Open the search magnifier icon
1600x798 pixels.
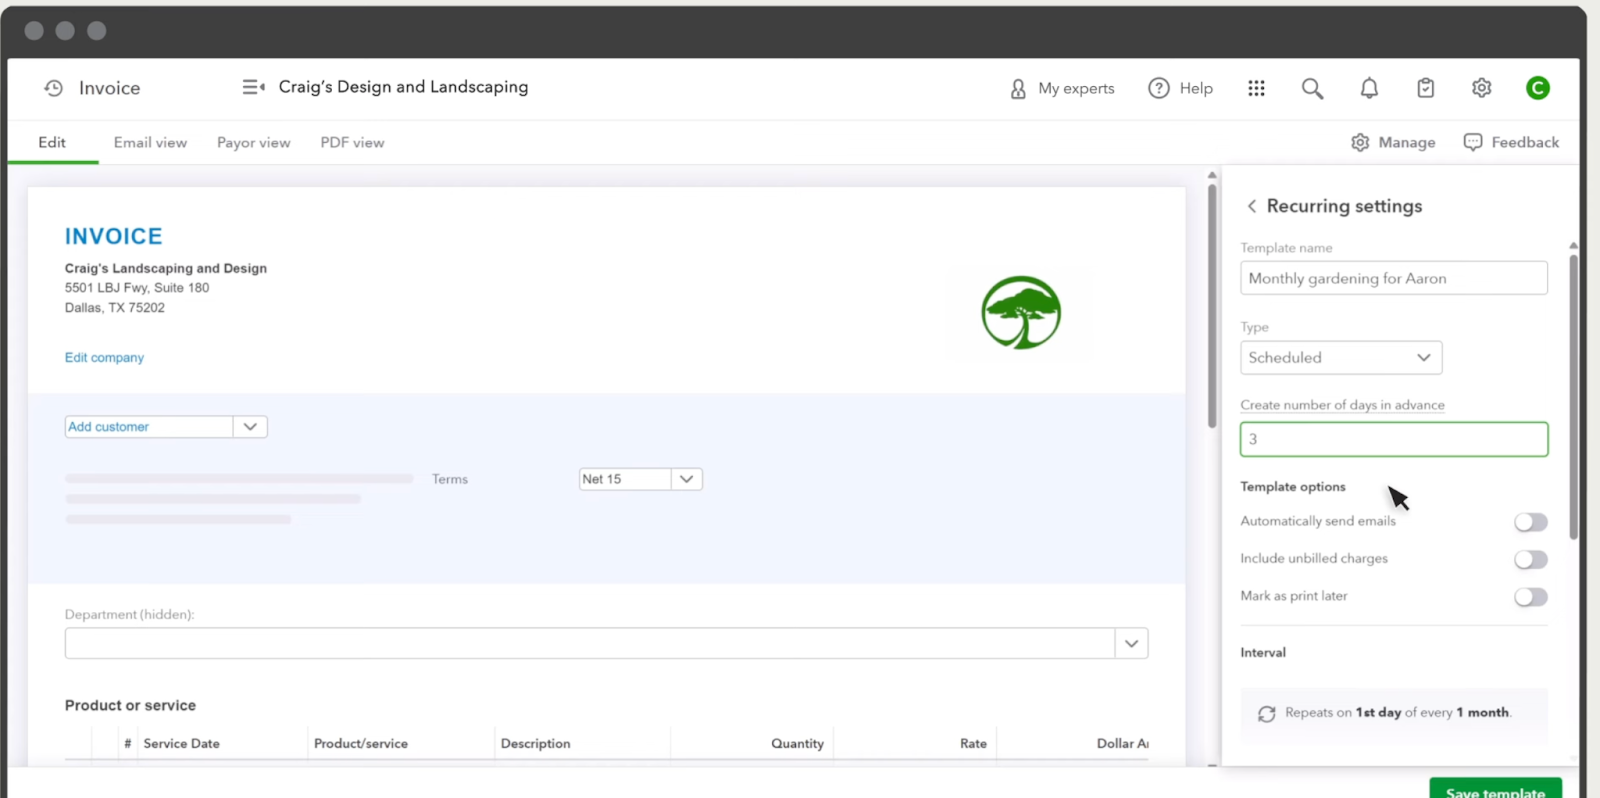1313,88
